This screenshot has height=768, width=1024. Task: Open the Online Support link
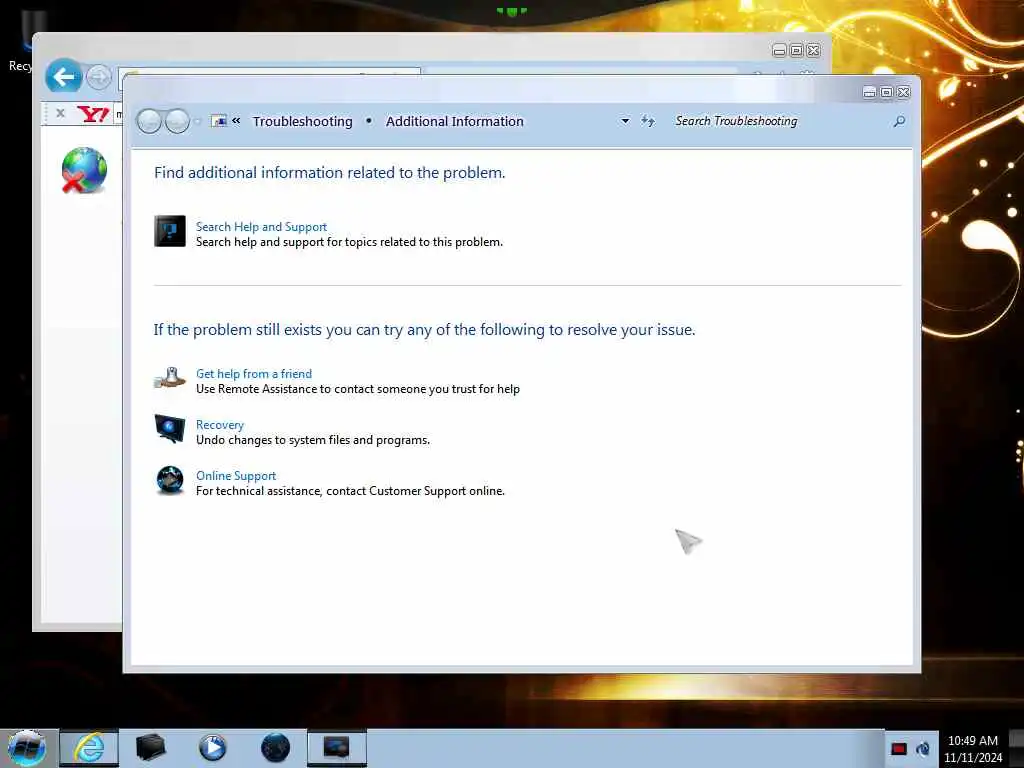(236, 475)
